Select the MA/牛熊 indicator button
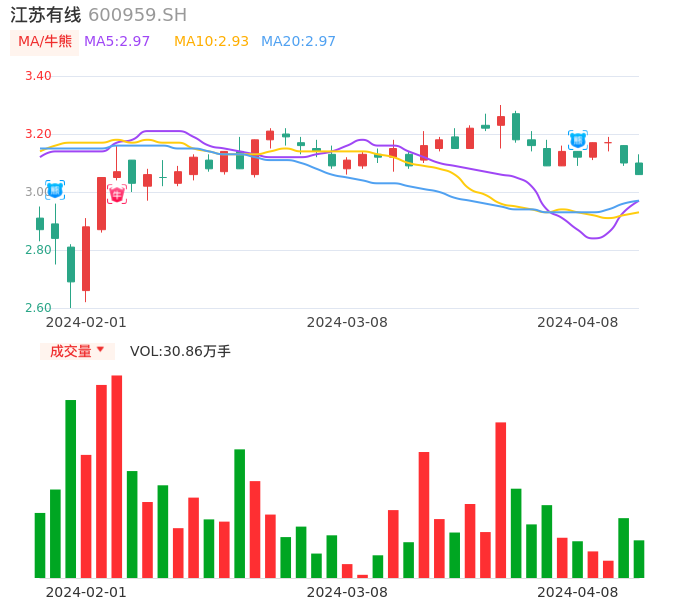The image size is (686, 606). (45, 42)
